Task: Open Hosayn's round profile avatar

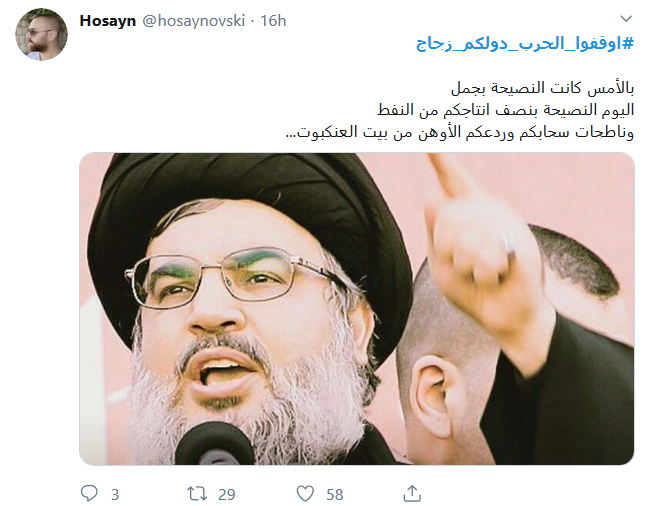Action: point(41,35)
